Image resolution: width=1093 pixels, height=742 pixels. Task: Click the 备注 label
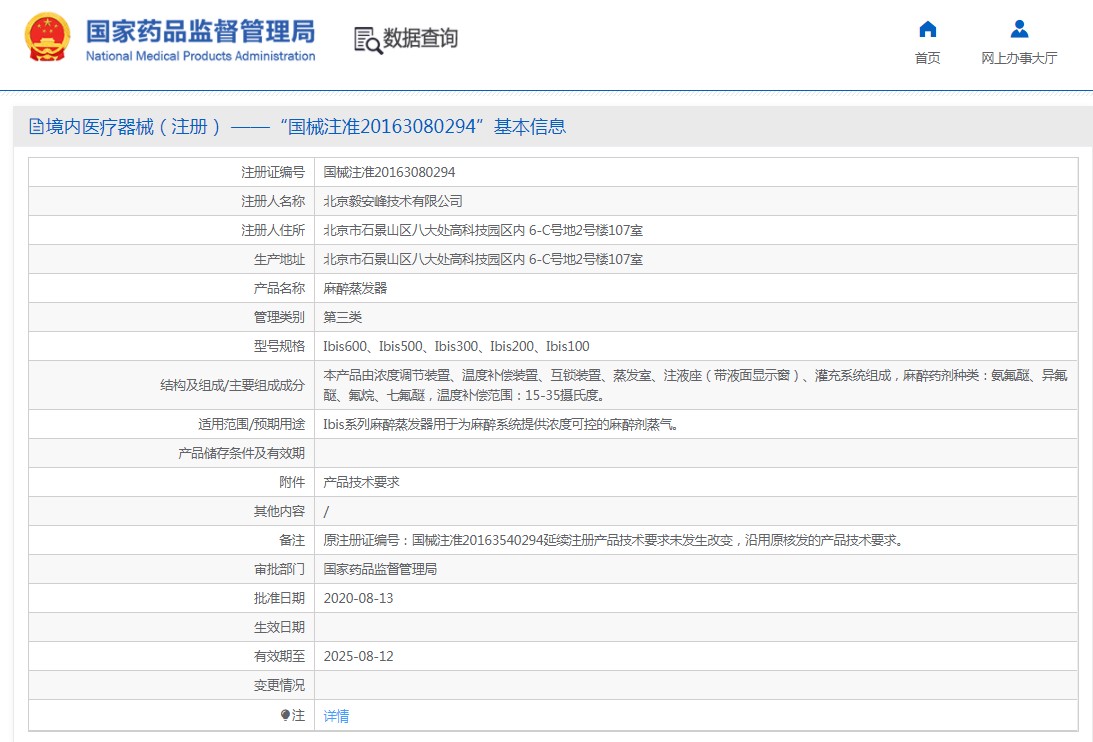[x=292, y=540]
